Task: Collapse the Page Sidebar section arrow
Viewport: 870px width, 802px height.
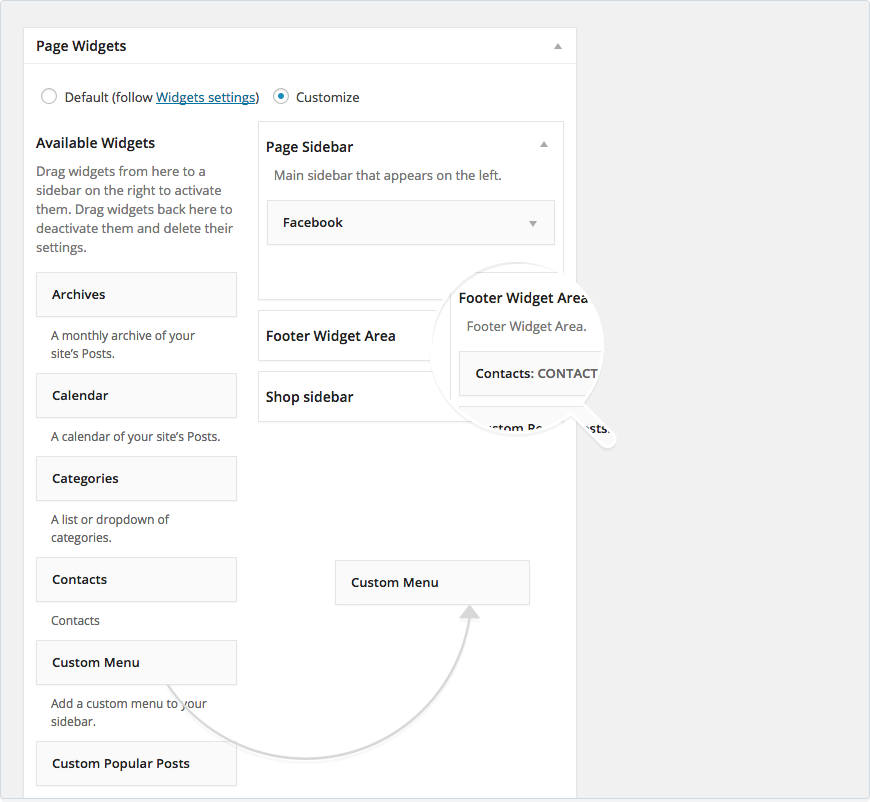Action: point(544,145)
